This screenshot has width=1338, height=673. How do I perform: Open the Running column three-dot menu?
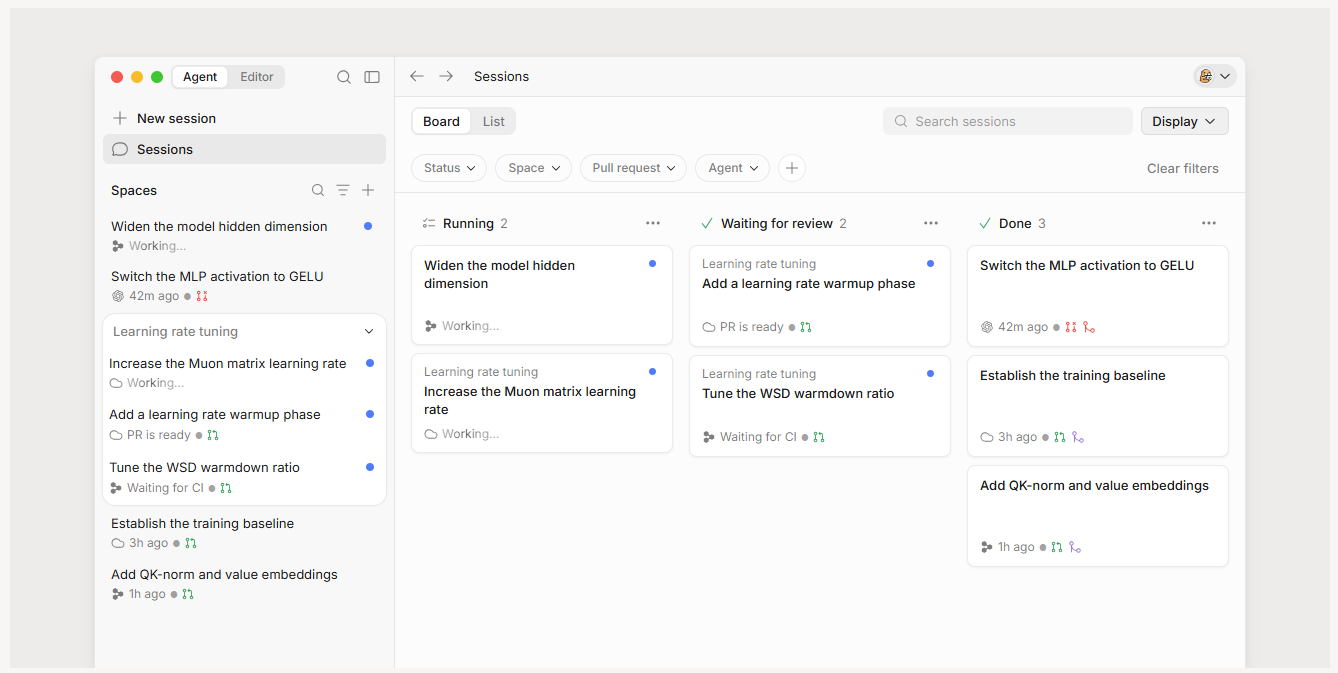(653, 223)
